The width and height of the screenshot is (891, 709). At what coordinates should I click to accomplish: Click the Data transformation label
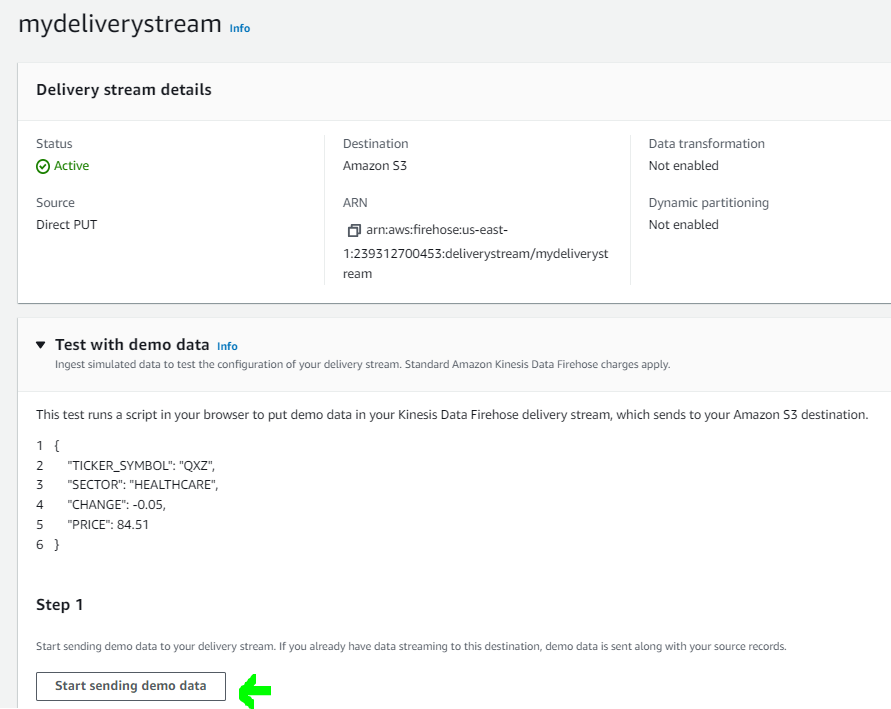tap(707, 144)
